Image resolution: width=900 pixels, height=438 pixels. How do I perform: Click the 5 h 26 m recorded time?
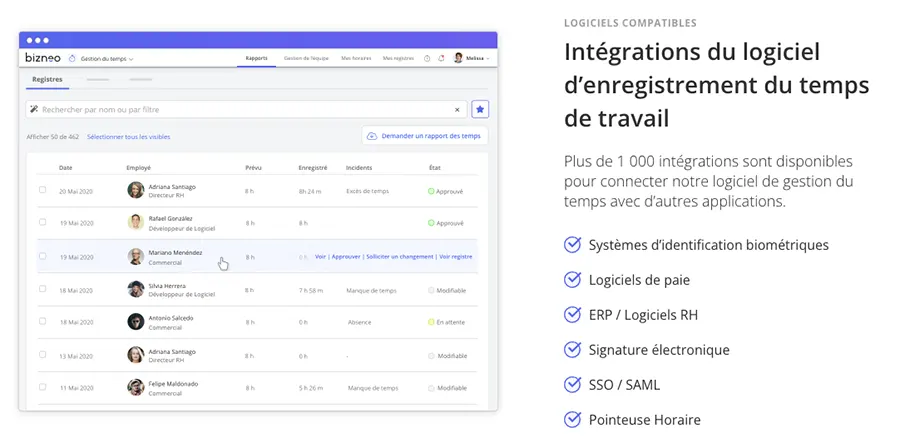tap(311, 388)
